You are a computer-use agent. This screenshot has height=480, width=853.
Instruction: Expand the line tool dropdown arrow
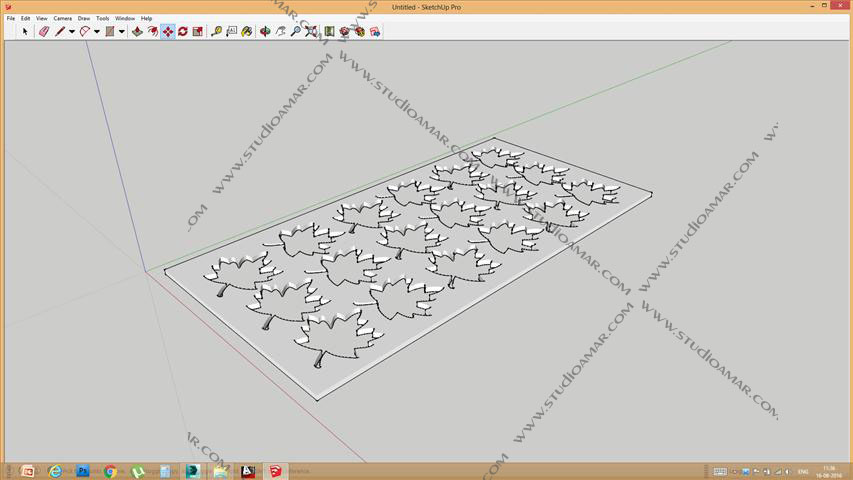(72, 32)
